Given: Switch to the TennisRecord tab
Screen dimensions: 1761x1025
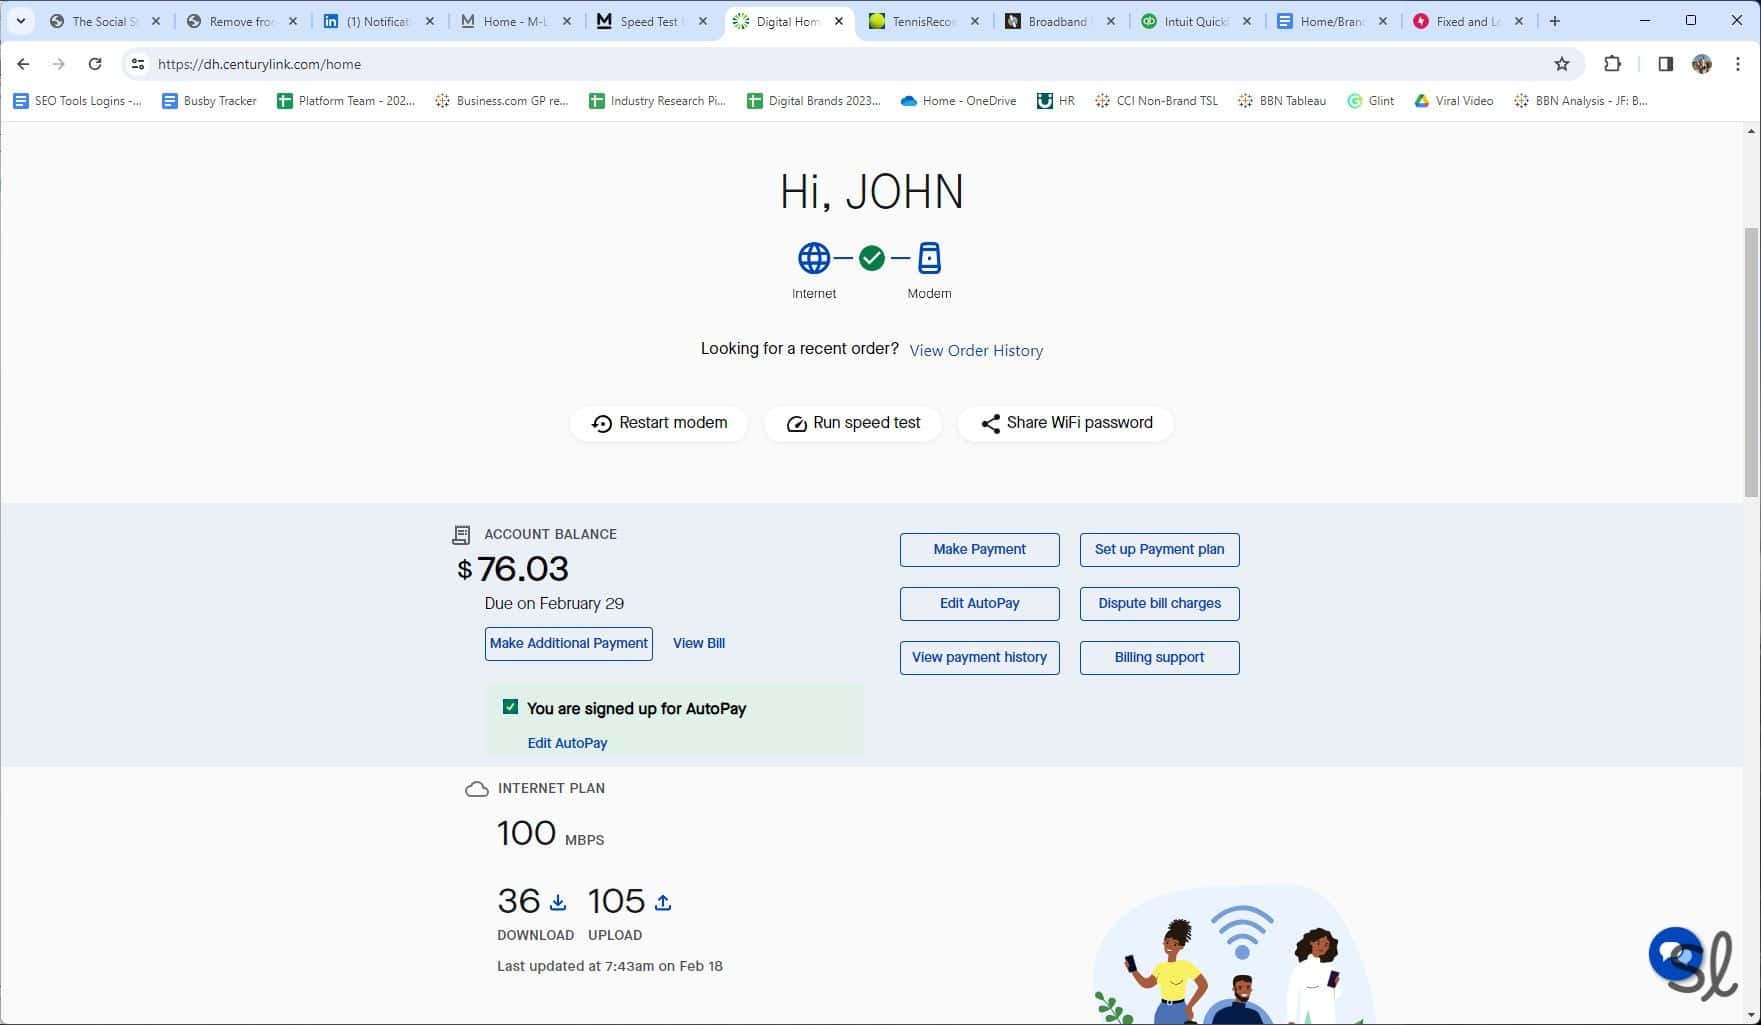Looking at the screenshot, I should tap(922, 21).
